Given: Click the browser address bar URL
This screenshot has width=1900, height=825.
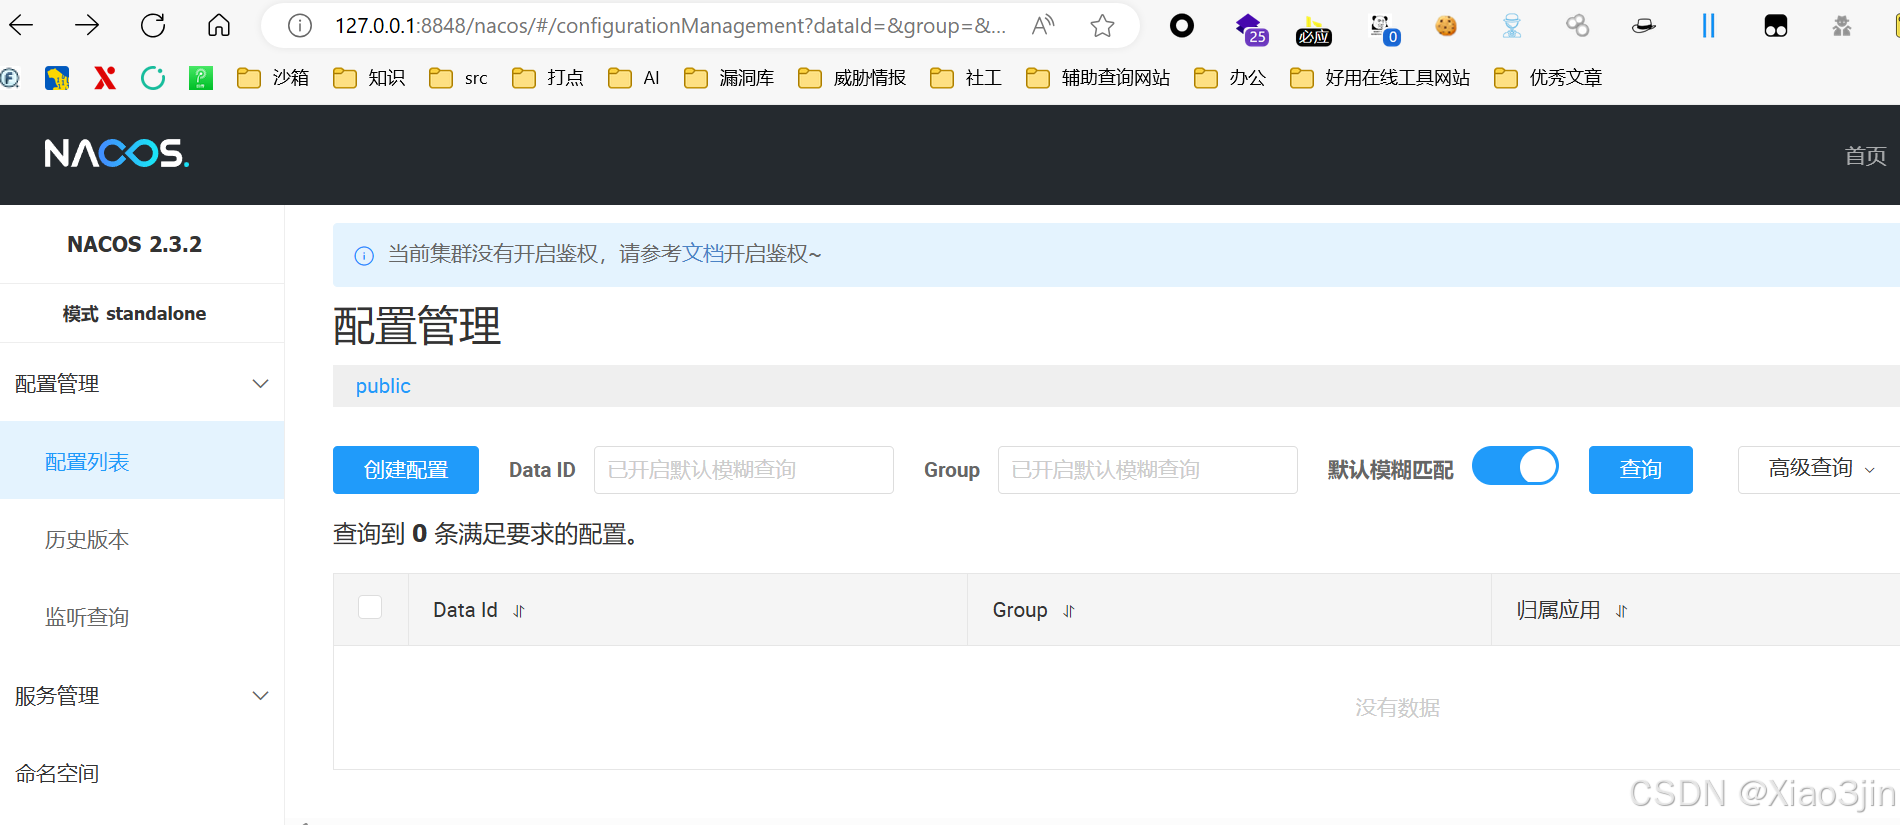Looking at the screenshot, I should tap(670, 26).
